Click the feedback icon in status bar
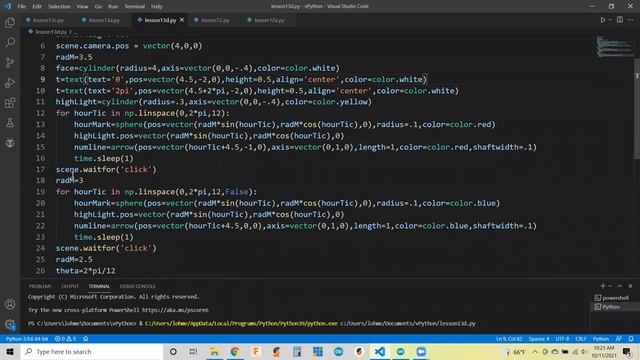This screenshot has height=360, width=640. [x=619, y=339]
